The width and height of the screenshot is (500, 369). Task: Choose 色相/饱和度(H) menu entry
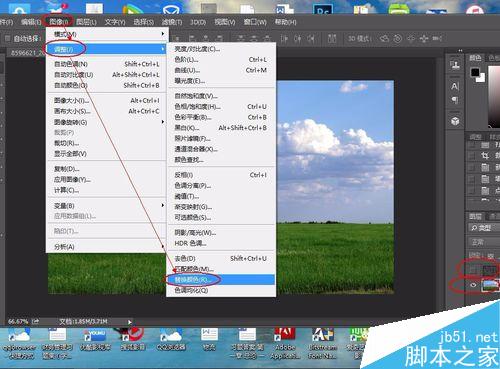tap(221, 107)
